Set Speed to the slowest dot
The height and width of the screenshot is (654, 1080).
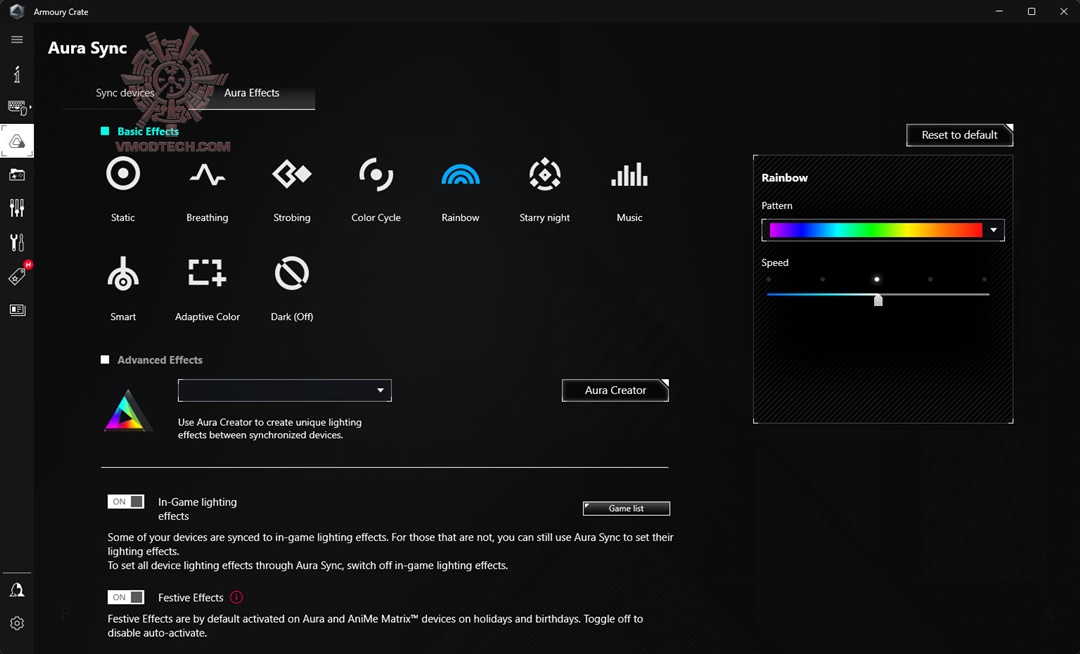769,279
